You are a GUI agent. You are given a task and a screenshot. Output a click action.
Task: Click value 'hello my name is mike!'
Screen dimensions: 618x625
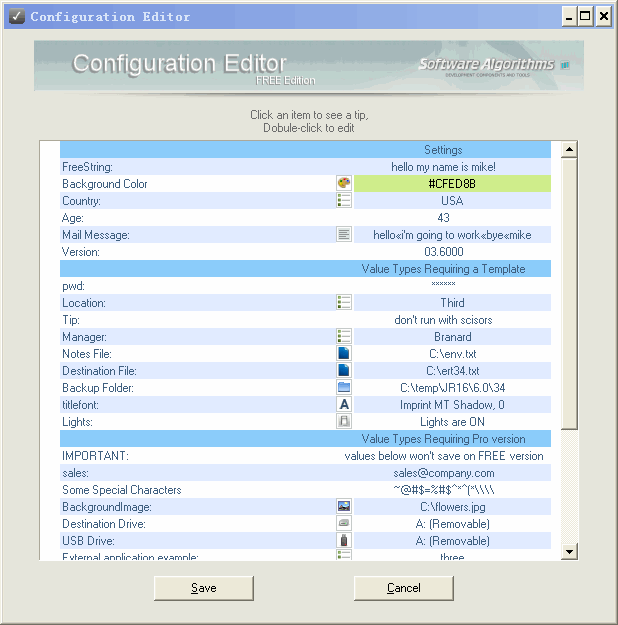443,167
